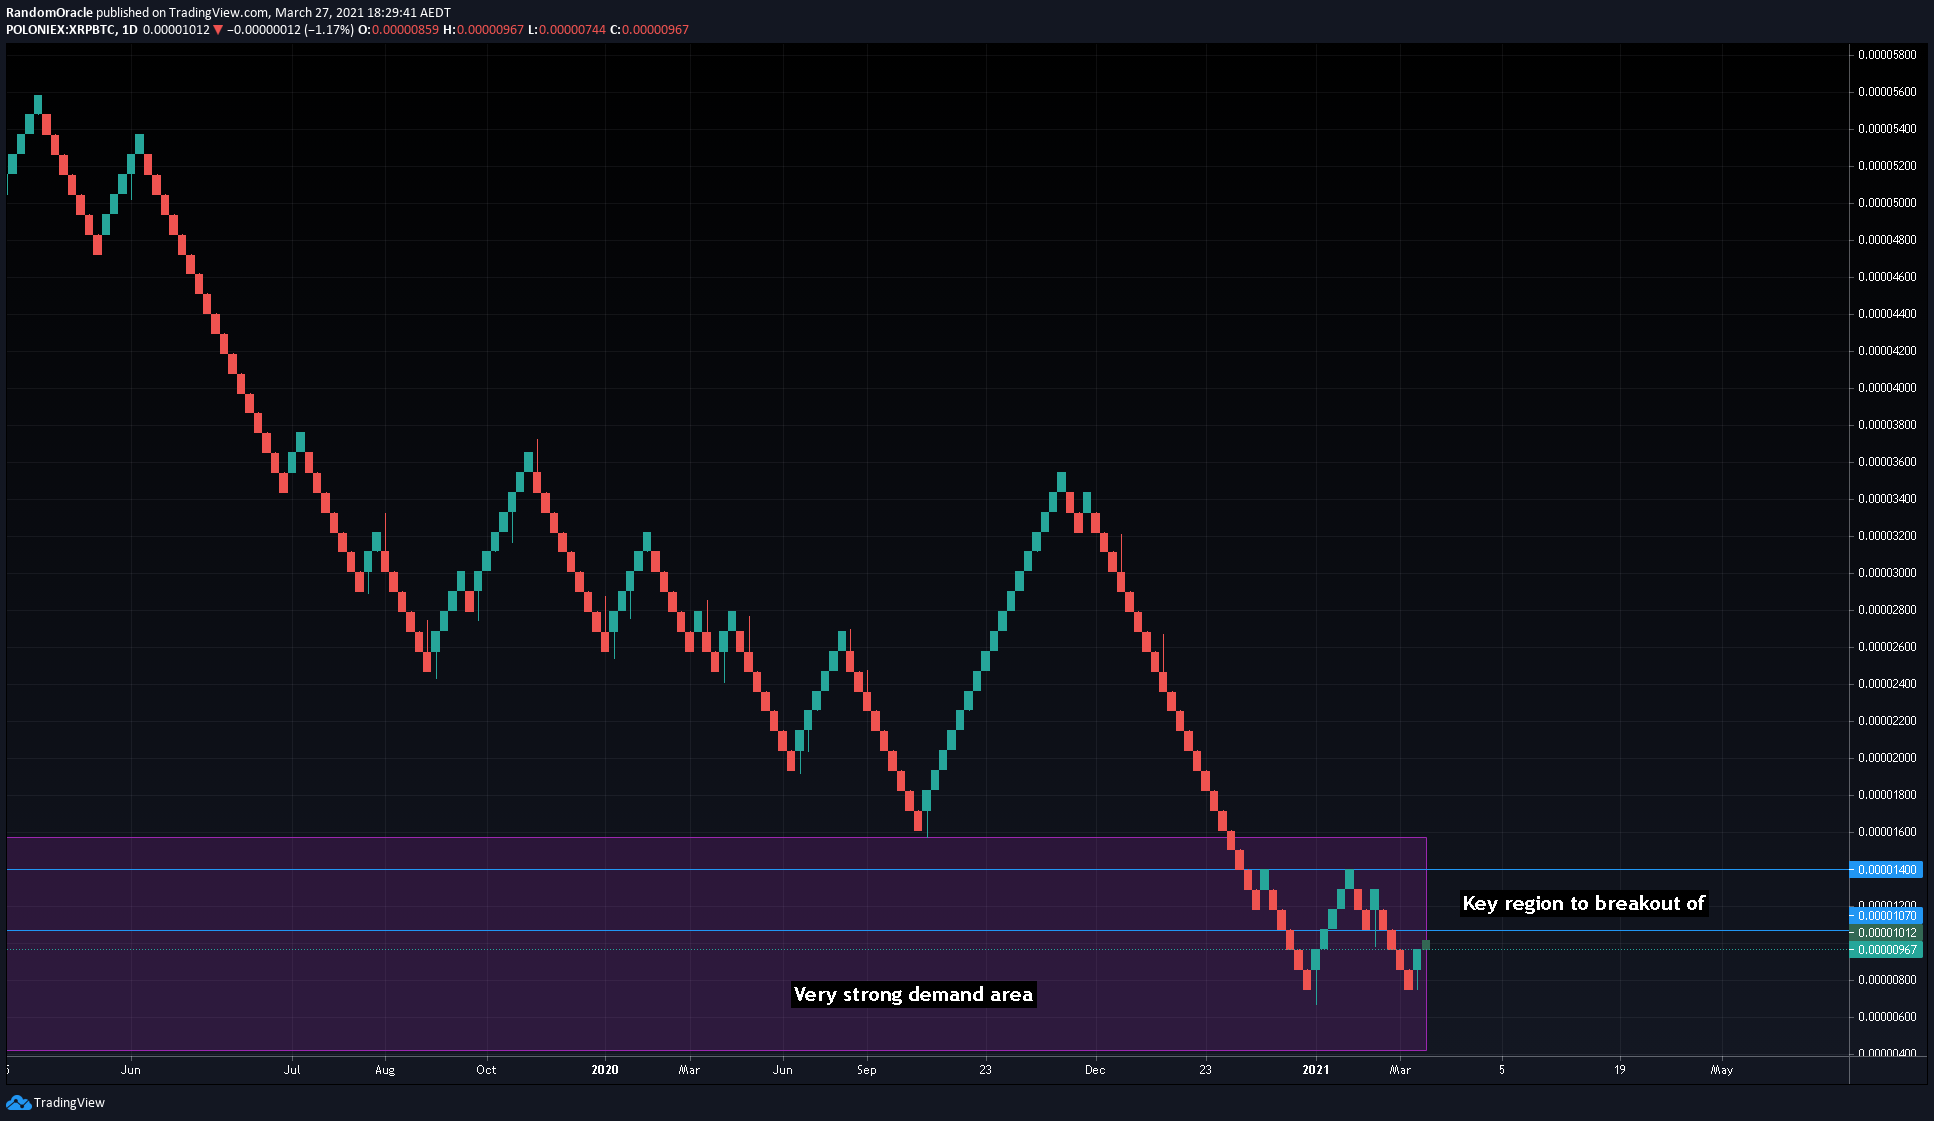
Task: Click the price change value −0.00000012 (−1.17%)
Action: coord(291,30)
